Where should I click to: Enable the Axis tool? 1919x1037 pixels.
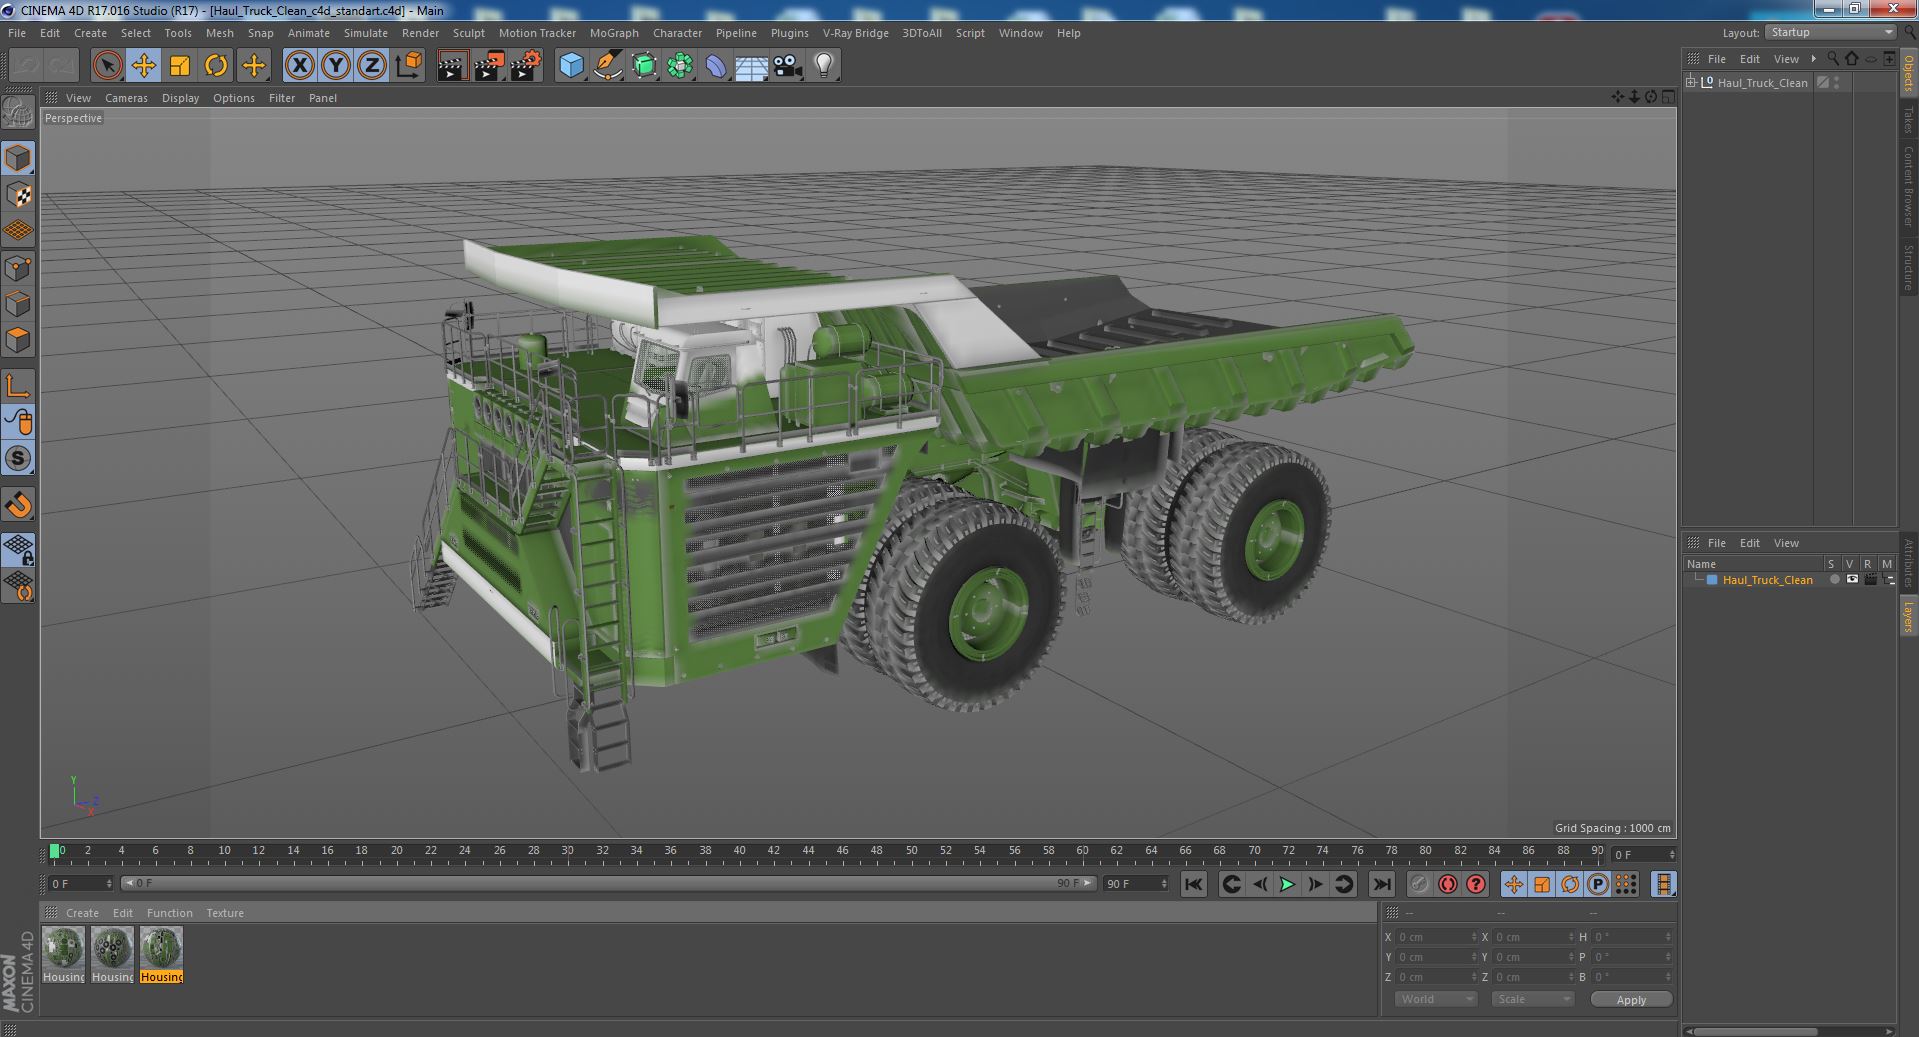18,386
